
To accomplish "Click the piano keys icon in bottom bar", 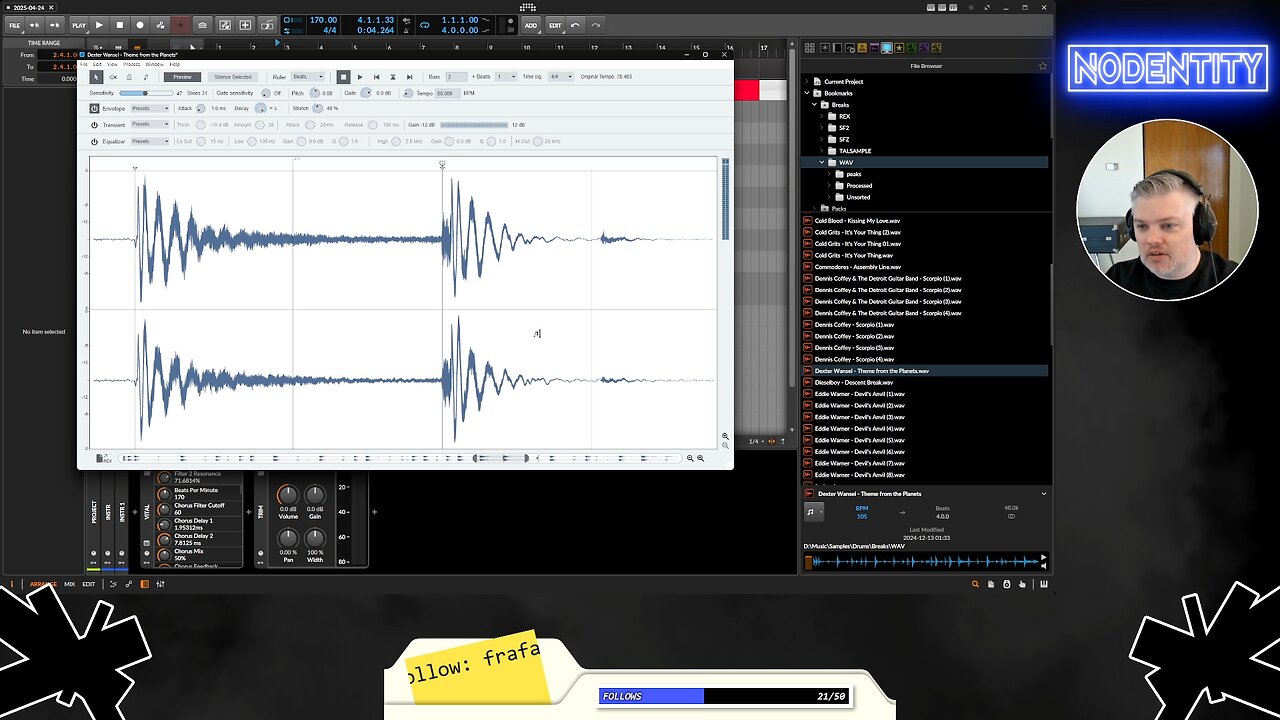I will tap(1043, 584).
